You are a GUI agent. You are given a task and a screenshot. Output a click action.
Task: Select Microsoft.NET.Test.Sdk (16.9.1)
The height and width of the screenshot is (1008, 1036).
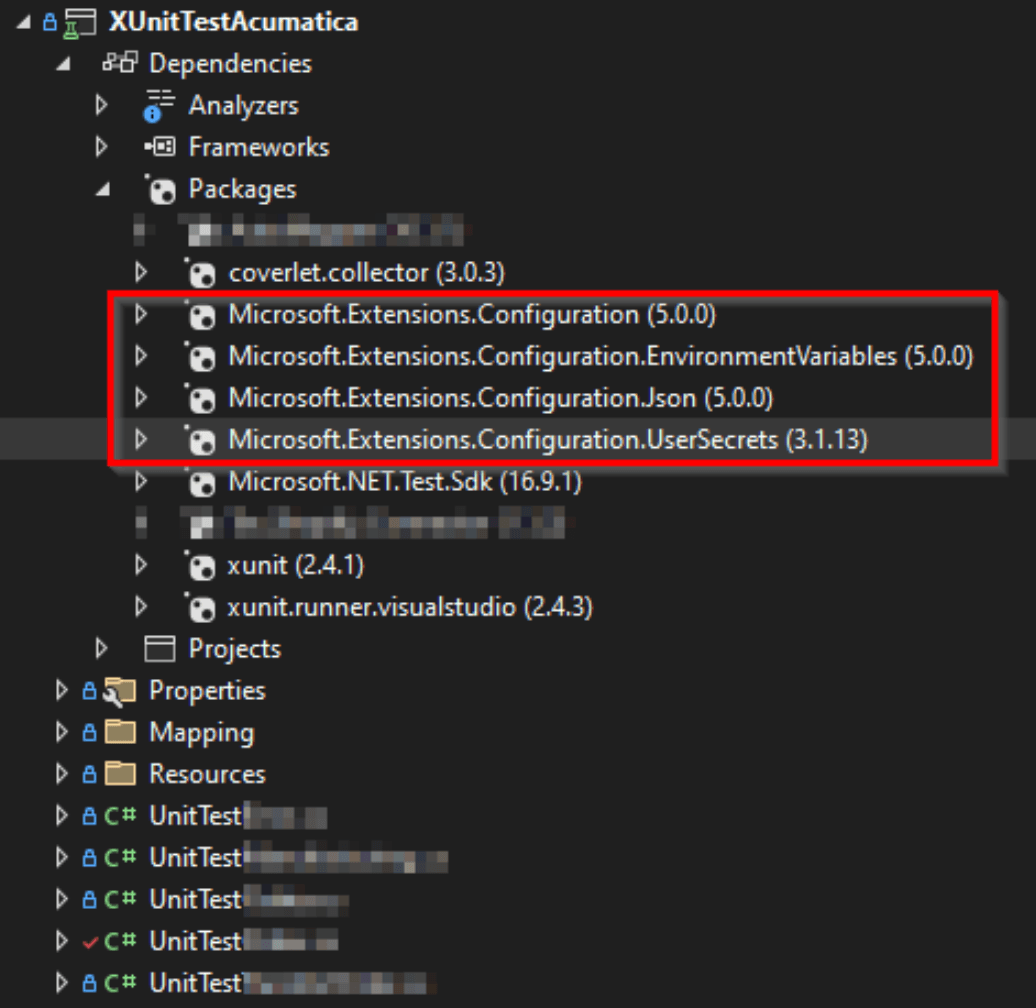click(x=405, y=482)
